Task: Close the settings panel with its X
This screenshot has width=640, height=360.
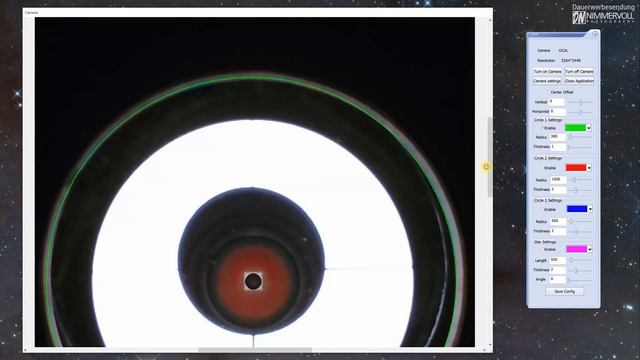Action: point(595,34)
